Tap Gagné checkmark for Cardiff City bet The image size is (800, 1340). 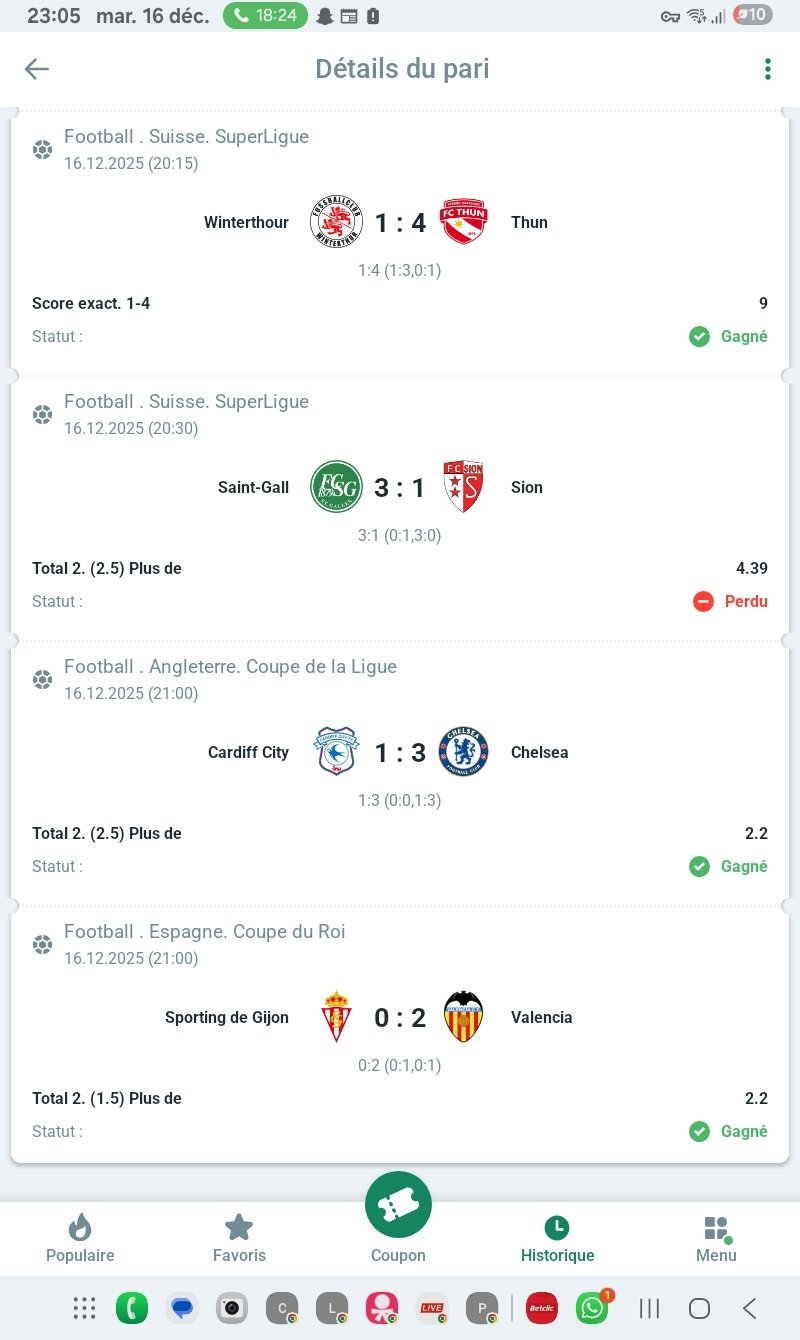click(729, 866)
